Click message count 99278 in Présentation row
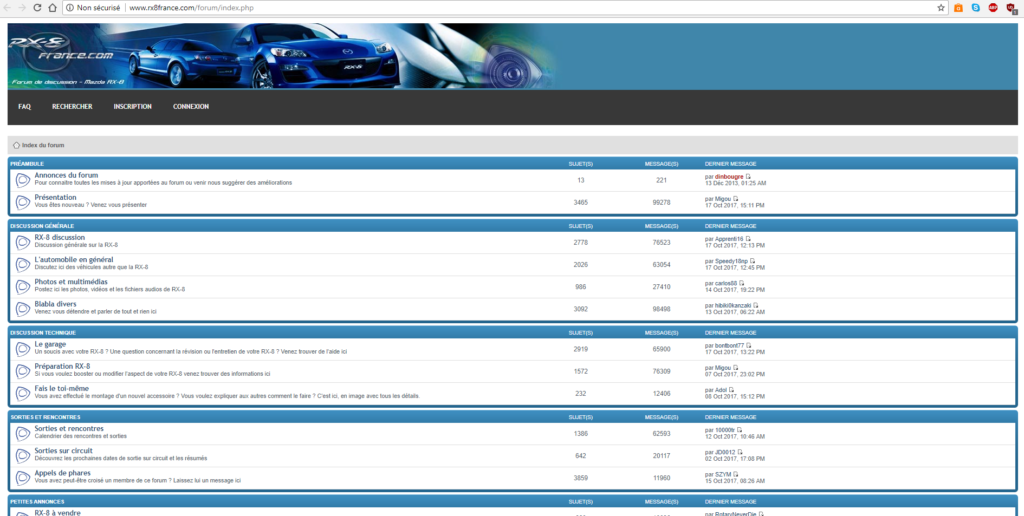Screen dimensions: 1024x516 point(662,202)
